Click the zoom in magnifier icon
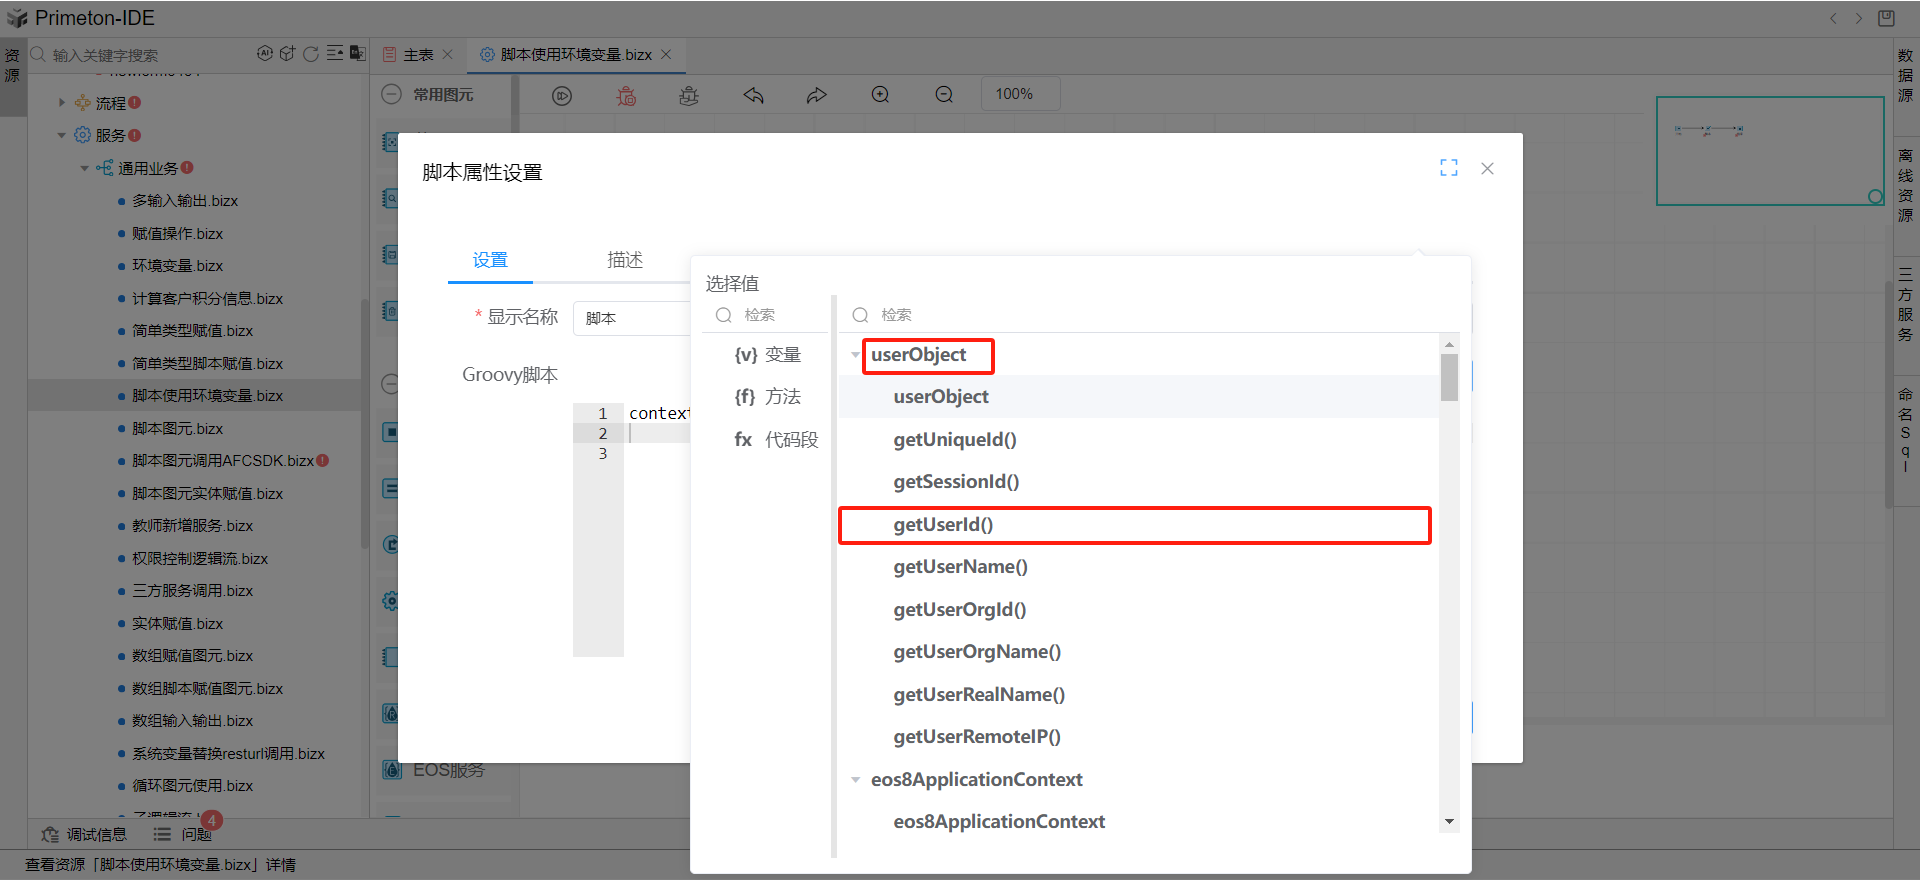The width and height of the screenshot is (1920, 880). tap(880, 94)
